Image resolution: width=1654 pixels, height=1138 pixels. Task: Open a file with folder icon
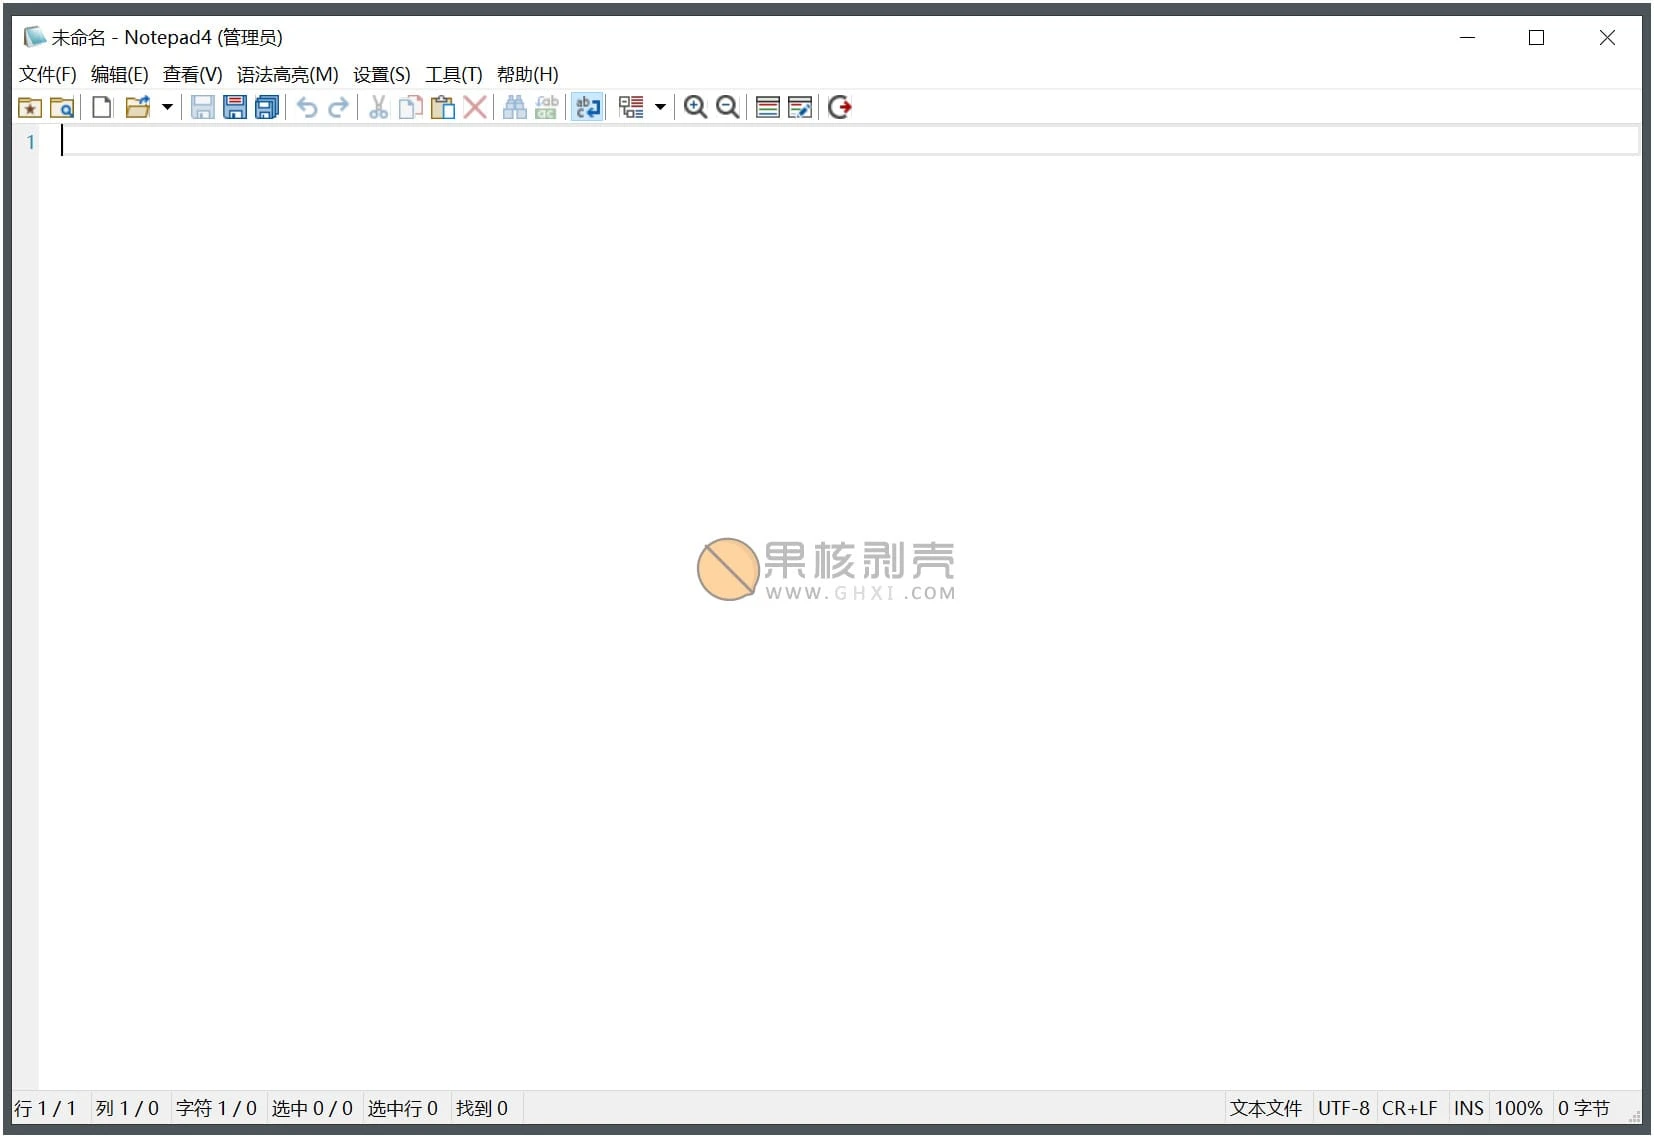137,107
